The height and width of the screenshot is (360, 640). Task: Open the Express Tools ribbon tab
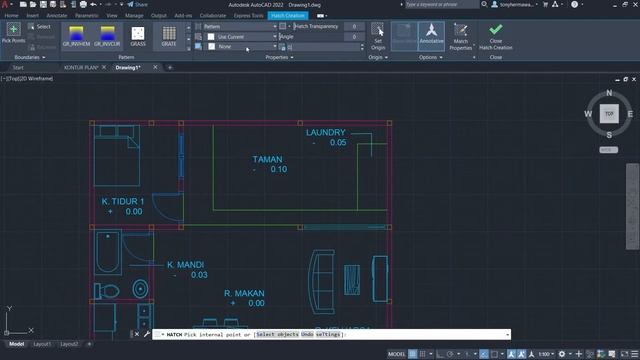(248, 16)
